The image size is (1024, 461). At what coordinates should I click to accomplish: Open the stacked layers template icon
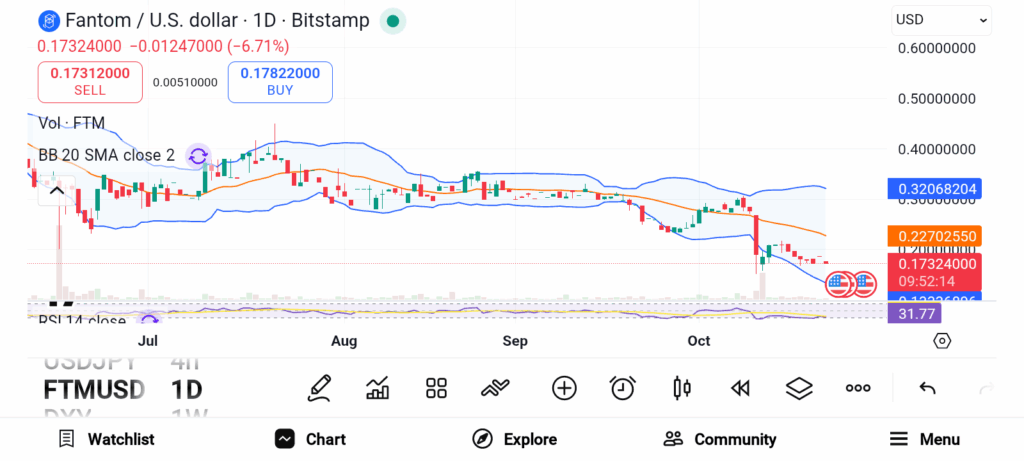[x=799, y=388]
